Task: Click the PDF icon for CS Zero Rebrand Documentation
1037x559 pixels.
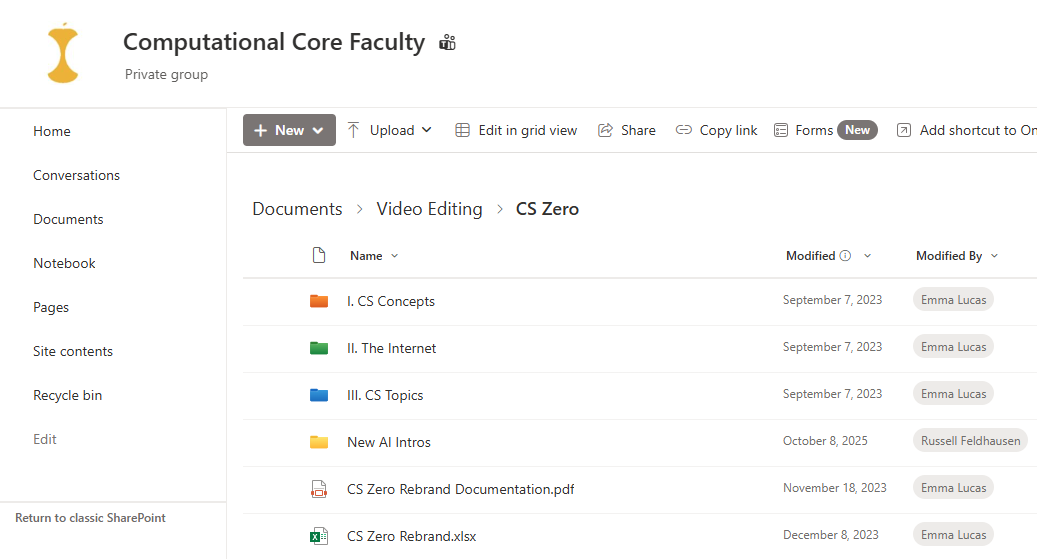Action: 319,489
